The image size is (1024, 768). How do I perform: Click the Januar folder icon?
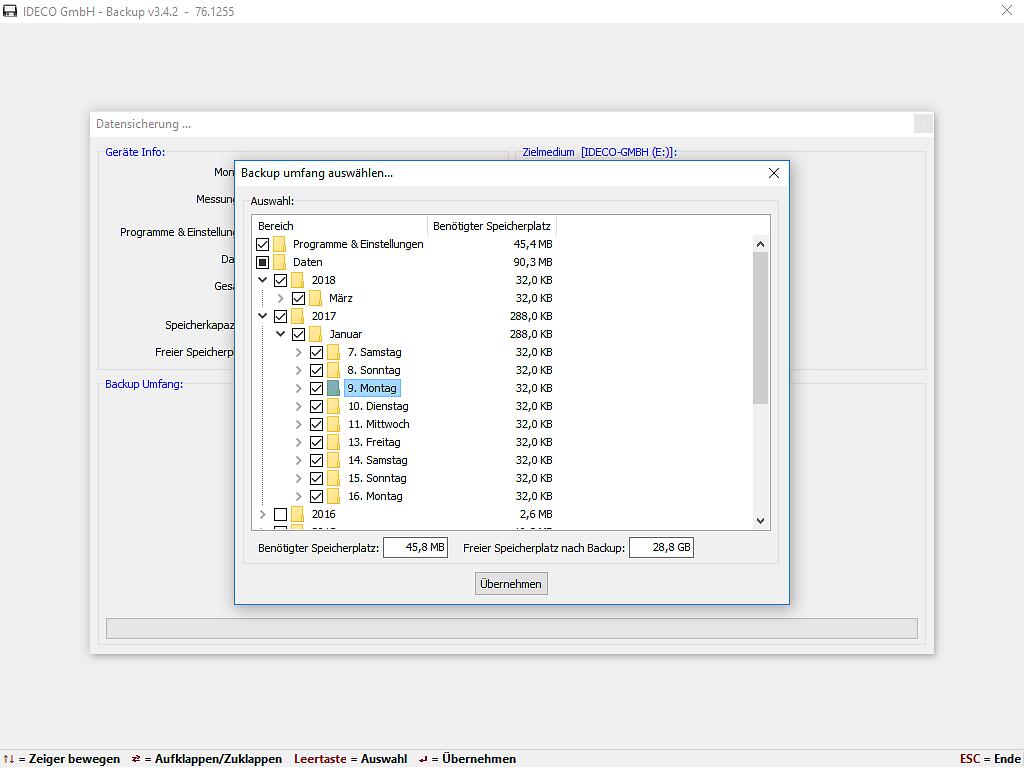pos(316,334)
